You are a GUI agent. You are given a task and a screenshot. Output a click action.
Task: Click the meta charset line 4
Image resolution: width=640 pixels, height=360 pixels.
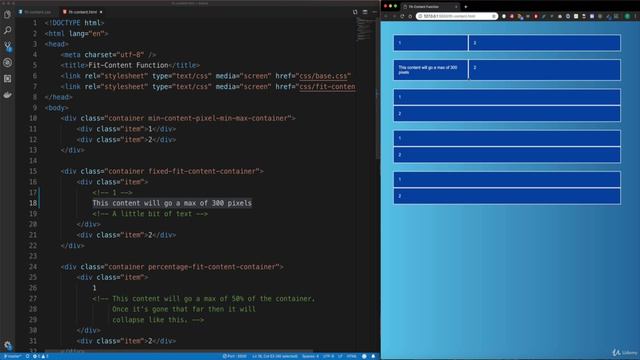[108, 55]
